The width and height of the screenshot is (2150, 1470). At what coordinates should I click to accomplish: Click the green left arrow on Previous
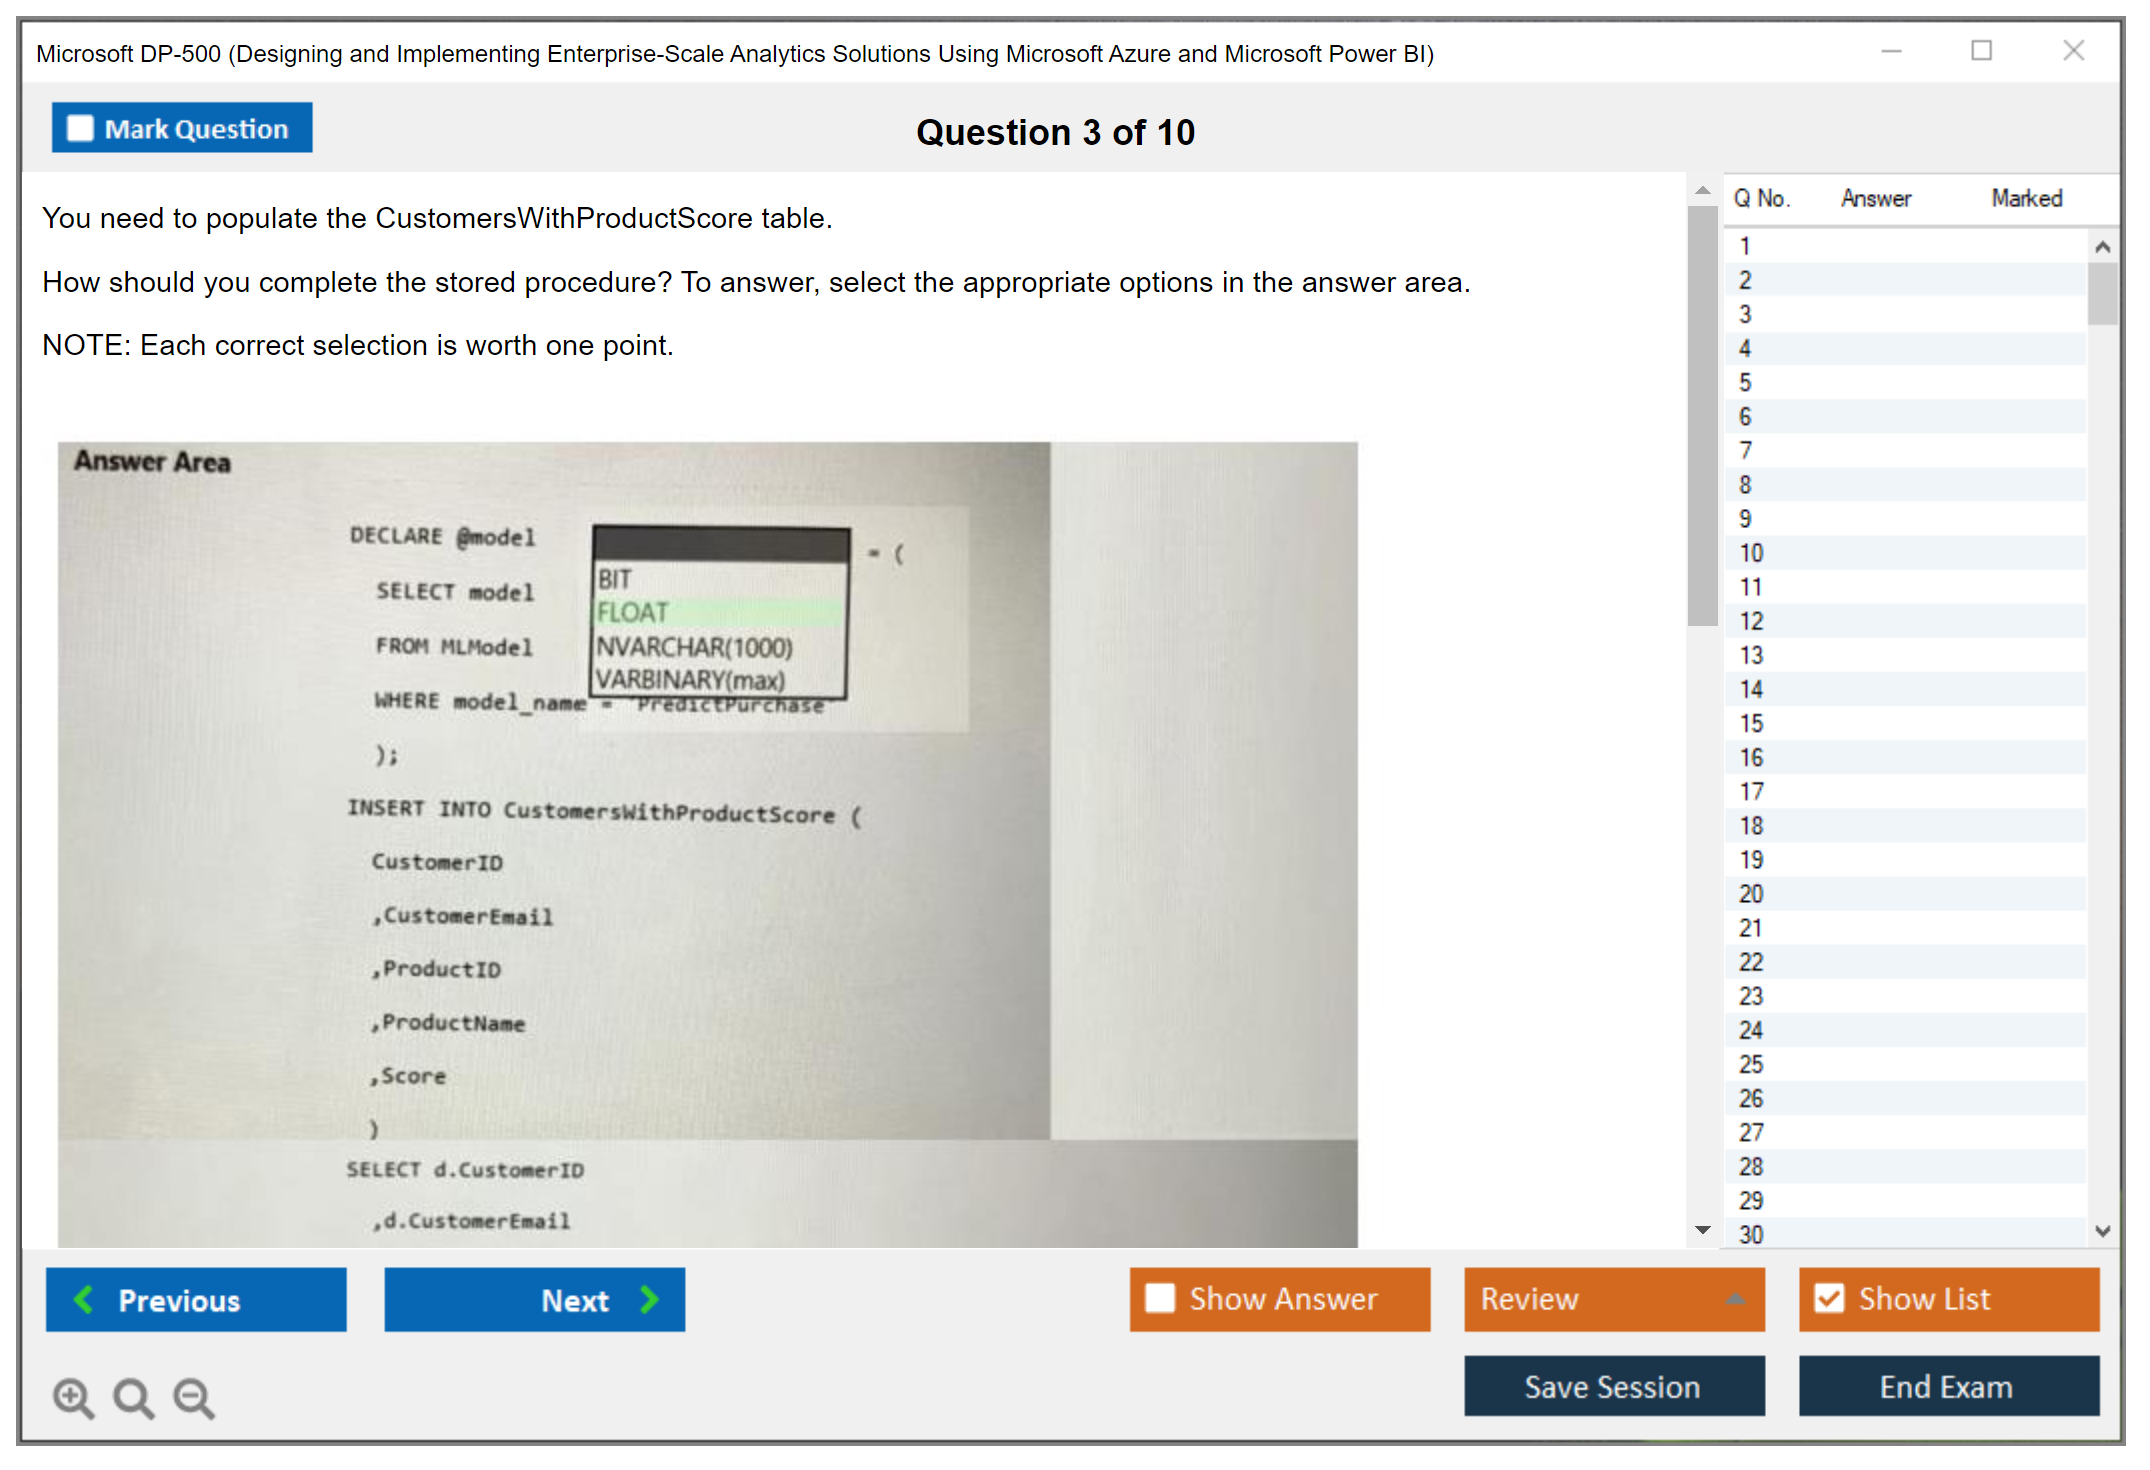coord(85,1299)
